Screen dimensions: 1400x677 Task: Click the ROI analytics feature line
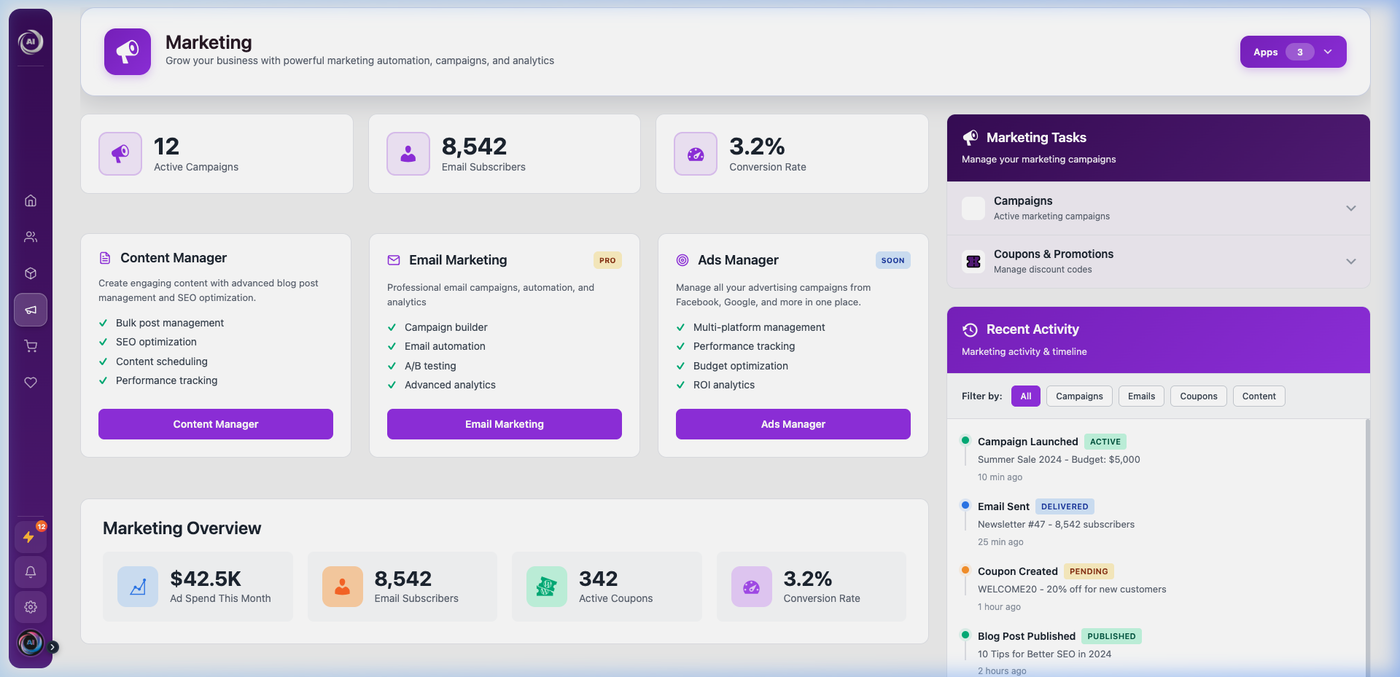[724, 385]
